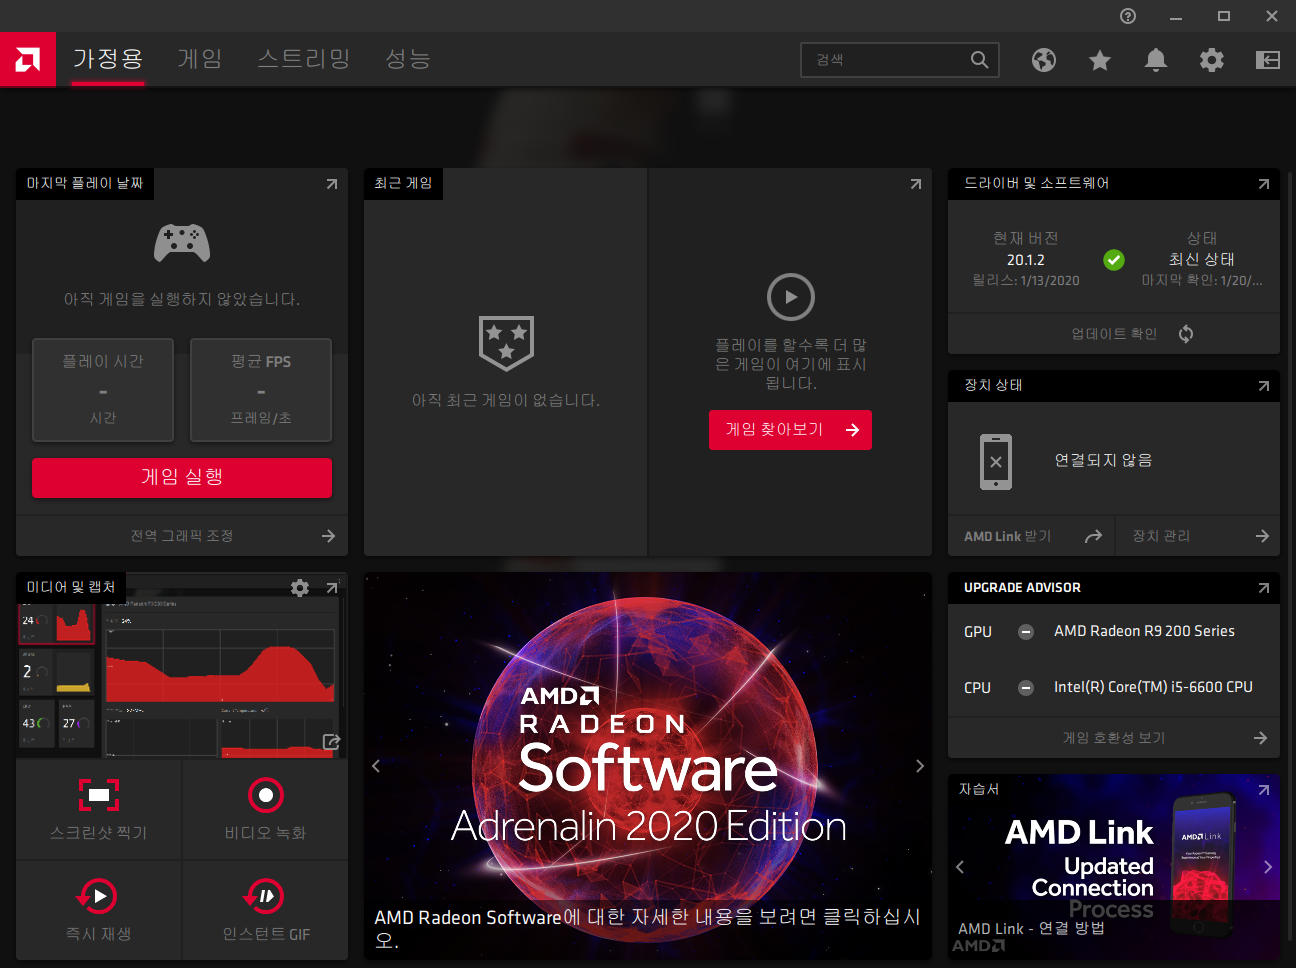Open the help question-mark icon
Screen dimensions: 1296x968
pyautogui.click(x=1128, y=16)
